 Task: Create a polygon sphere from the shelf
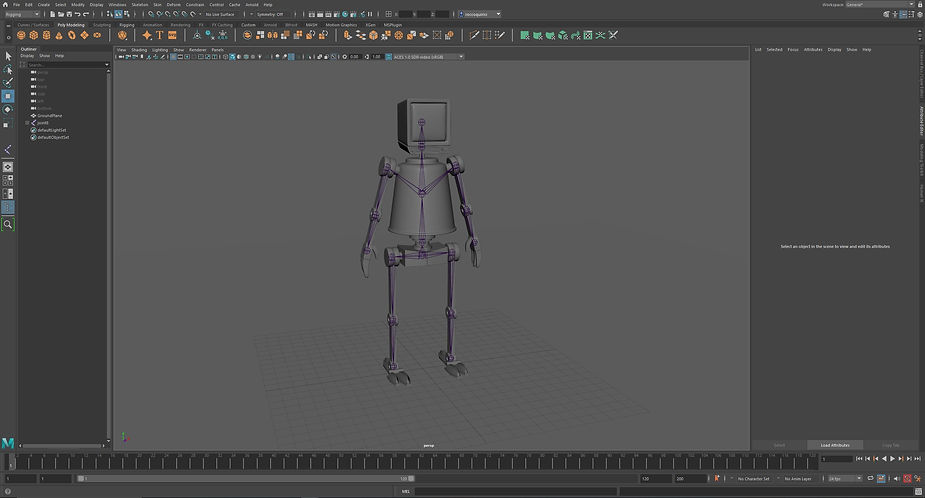(21, 35)
